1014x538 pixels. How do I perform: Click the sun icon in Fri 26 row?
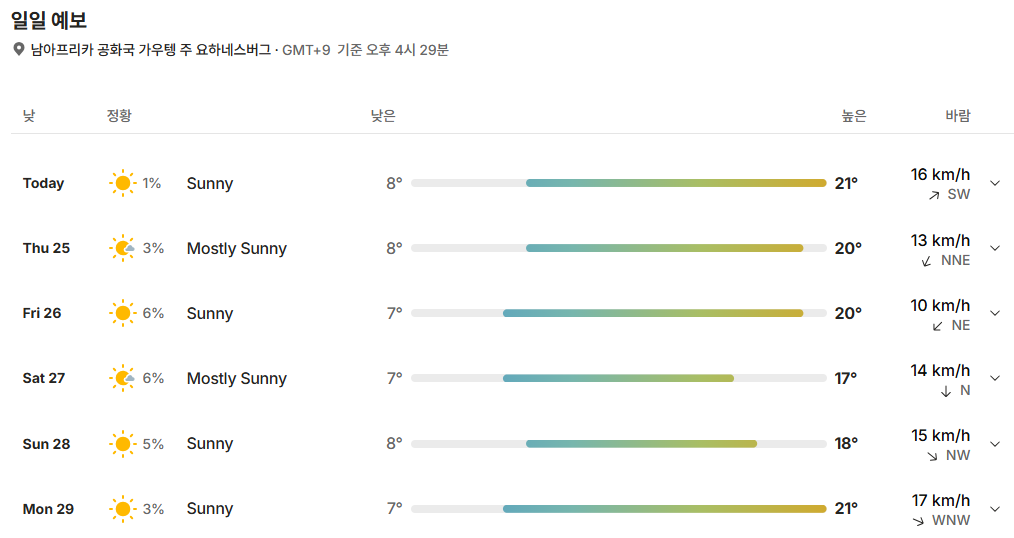pos(122,313)
